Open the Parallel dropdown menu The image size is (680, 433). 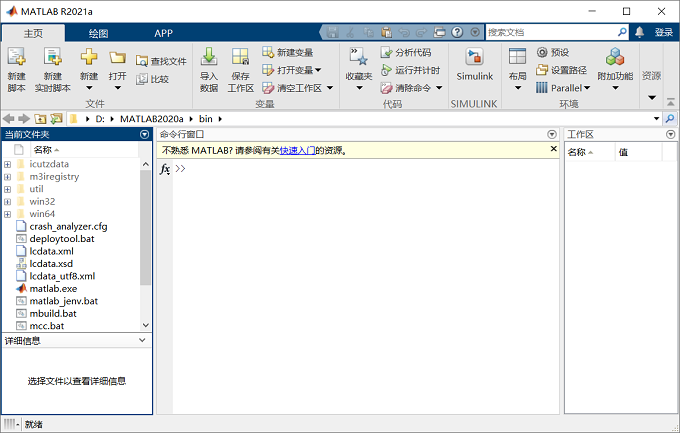tap(587, 88)
